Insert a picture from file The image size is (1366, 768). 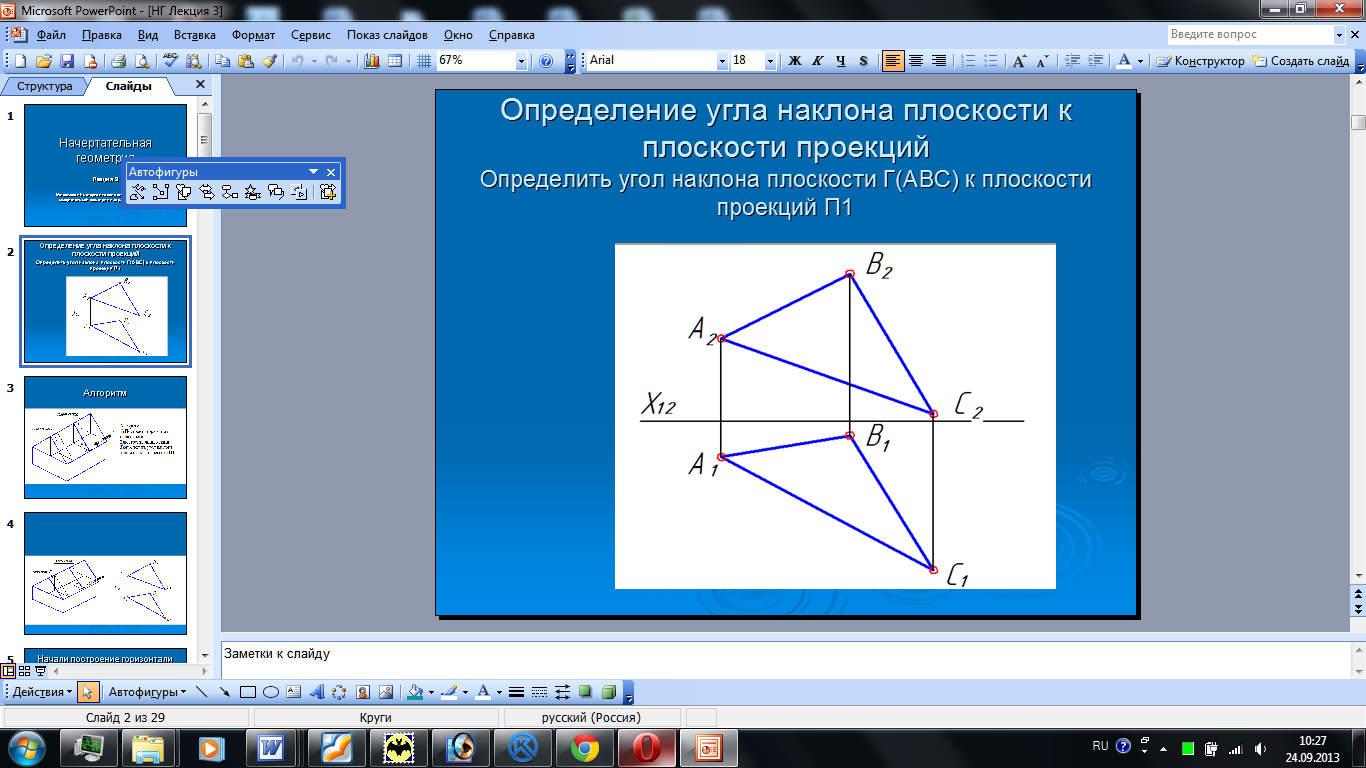385,692
